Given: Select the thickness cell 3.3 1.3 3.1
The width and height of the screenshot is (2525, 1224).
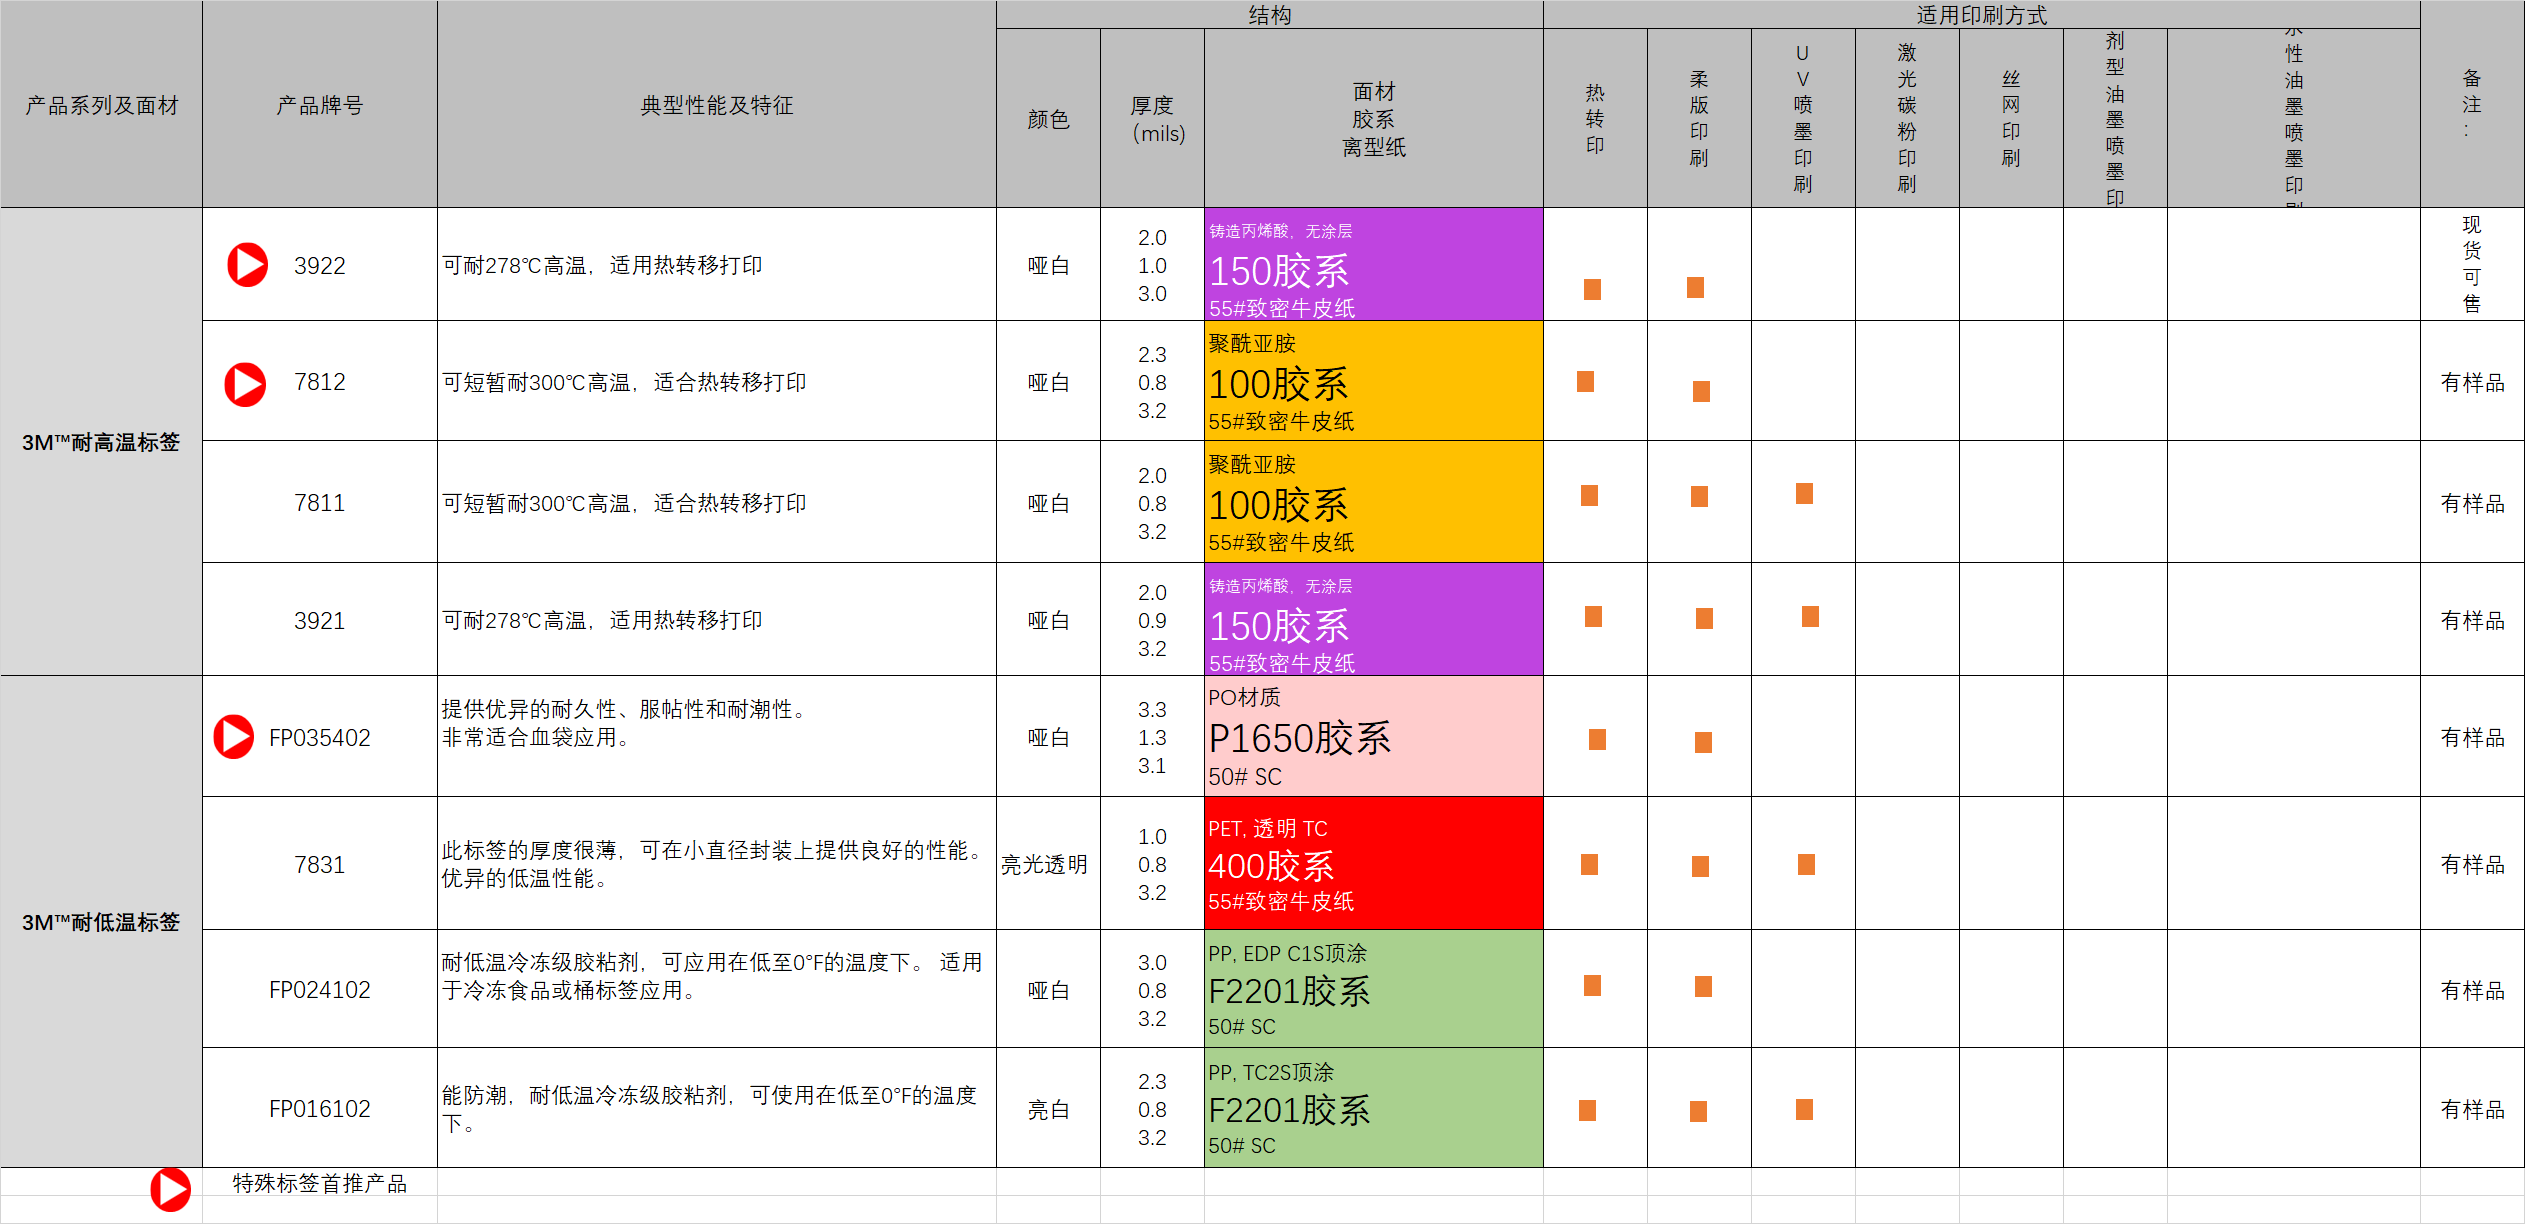Looking at the screenshot, I should pos(1152,736).
